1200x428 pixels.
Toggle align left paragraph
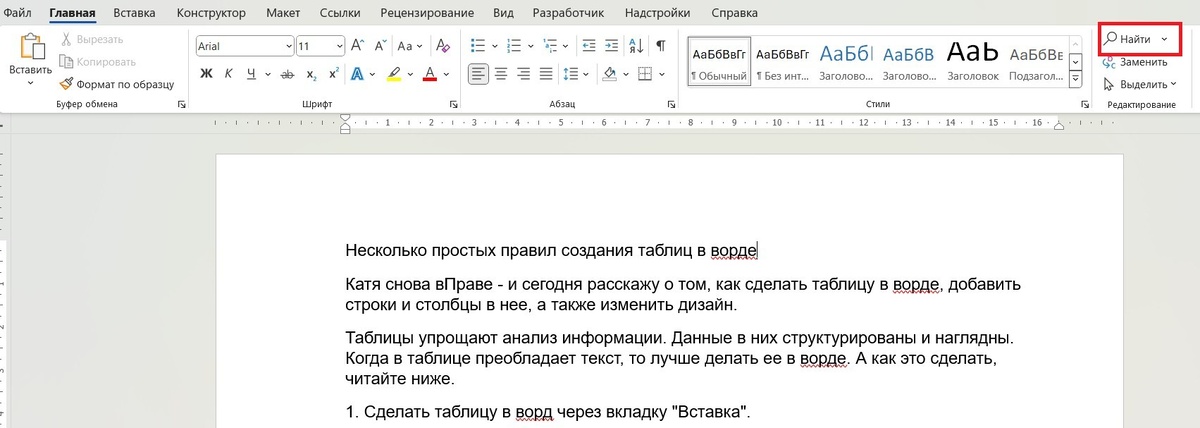click(x=478, y=74)
